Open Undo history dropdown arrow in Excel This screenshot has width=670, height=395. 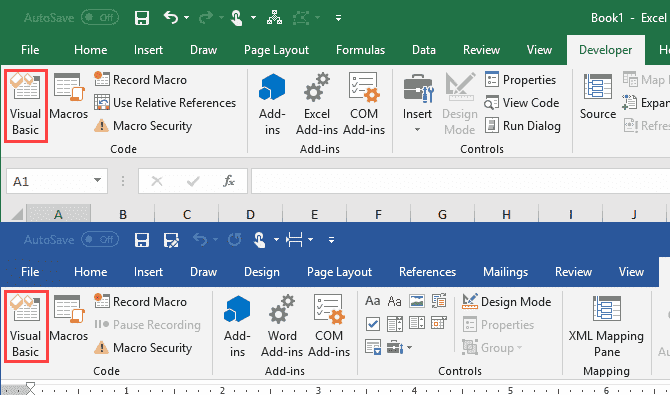pyautogui.click(x=186, y=18)
